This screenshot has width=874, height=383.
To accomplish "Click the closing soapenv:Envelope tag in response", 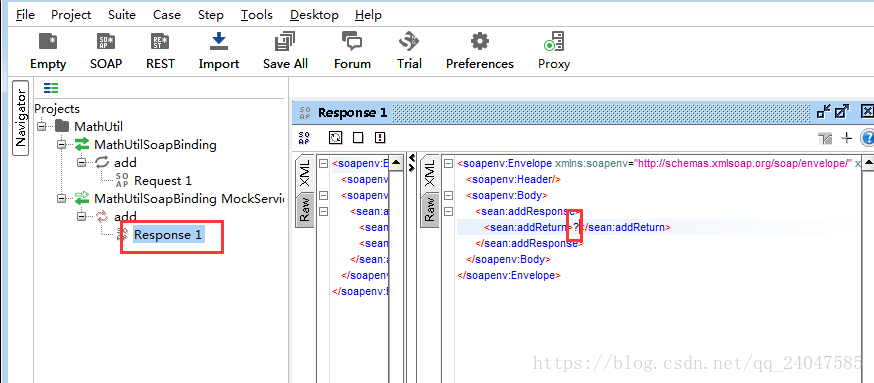I will [x=508, y=275].
